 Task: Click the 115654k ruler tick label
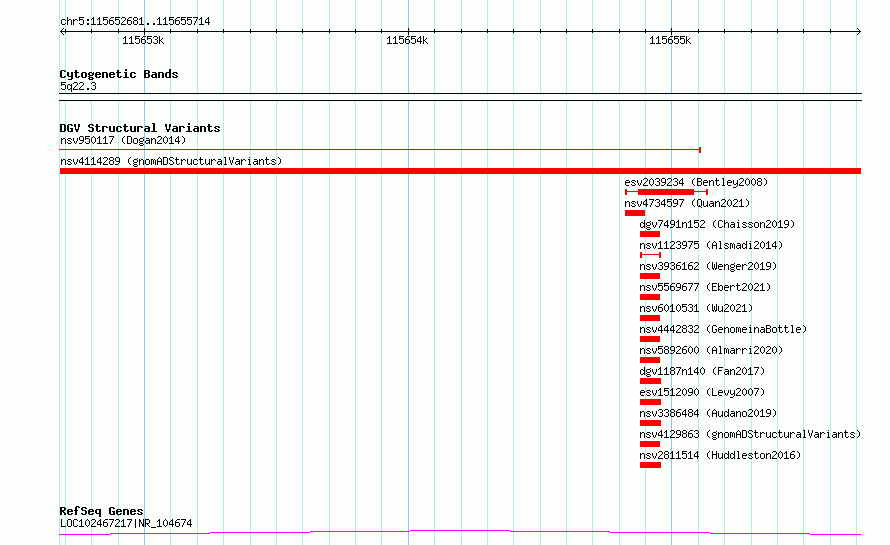coord(407,40)
